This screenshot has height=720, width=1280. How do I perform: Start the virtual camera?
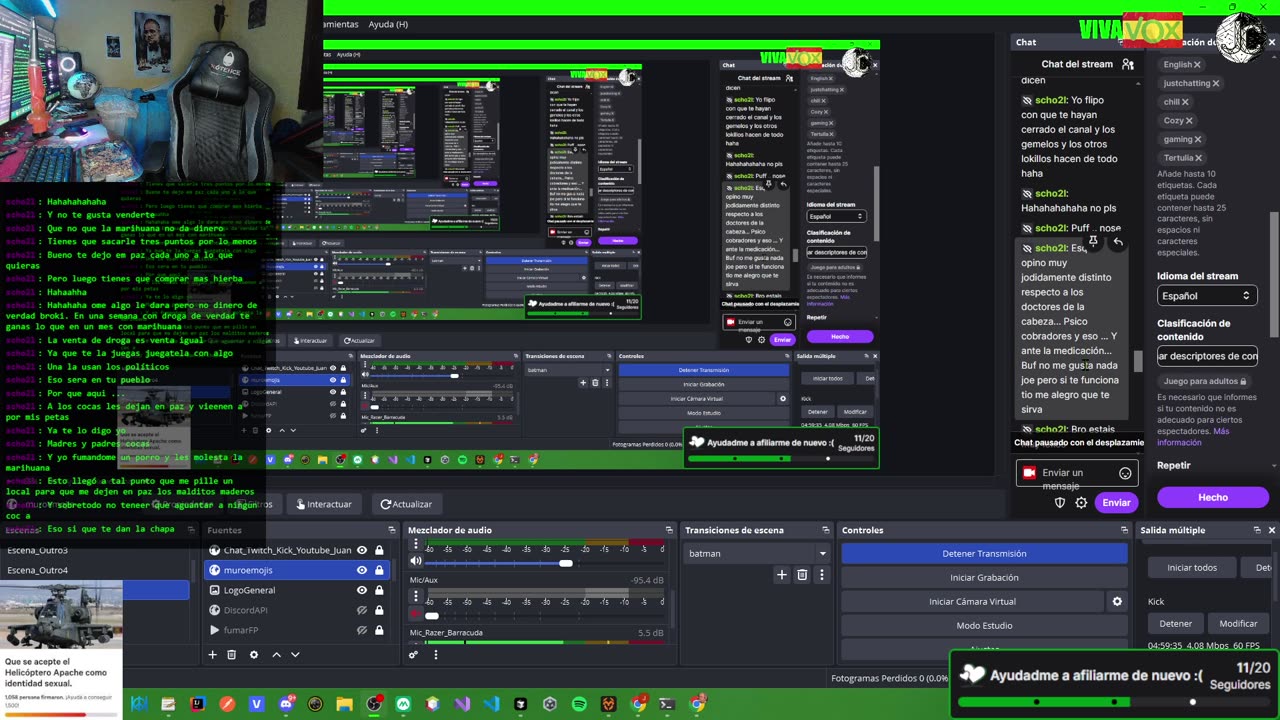(x=972, y=601)
